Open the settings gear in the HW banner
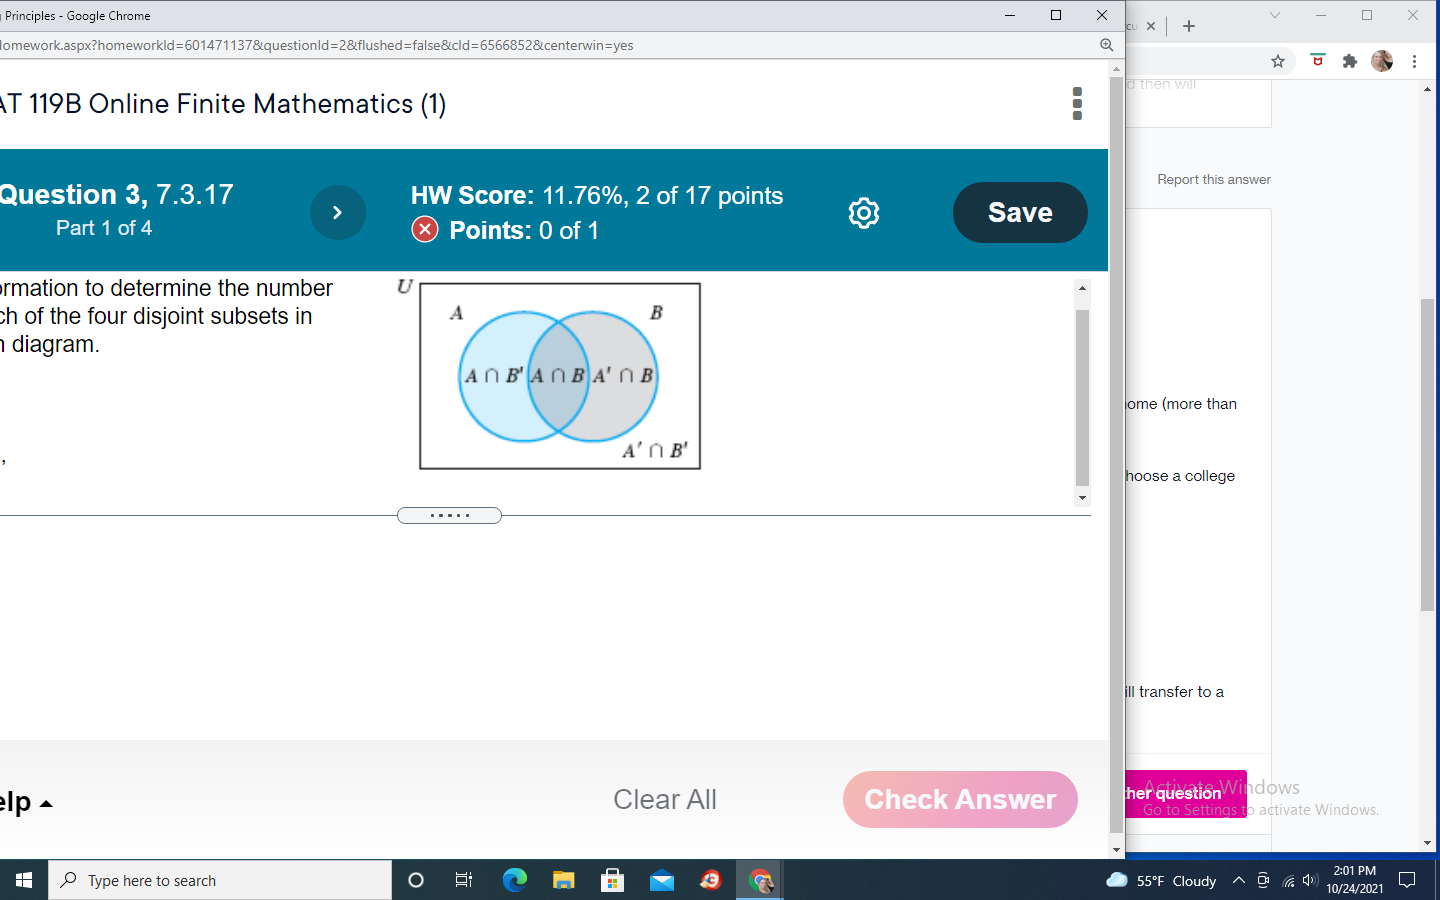Screen dimensions: 1440x900 (x=863, y=212)
